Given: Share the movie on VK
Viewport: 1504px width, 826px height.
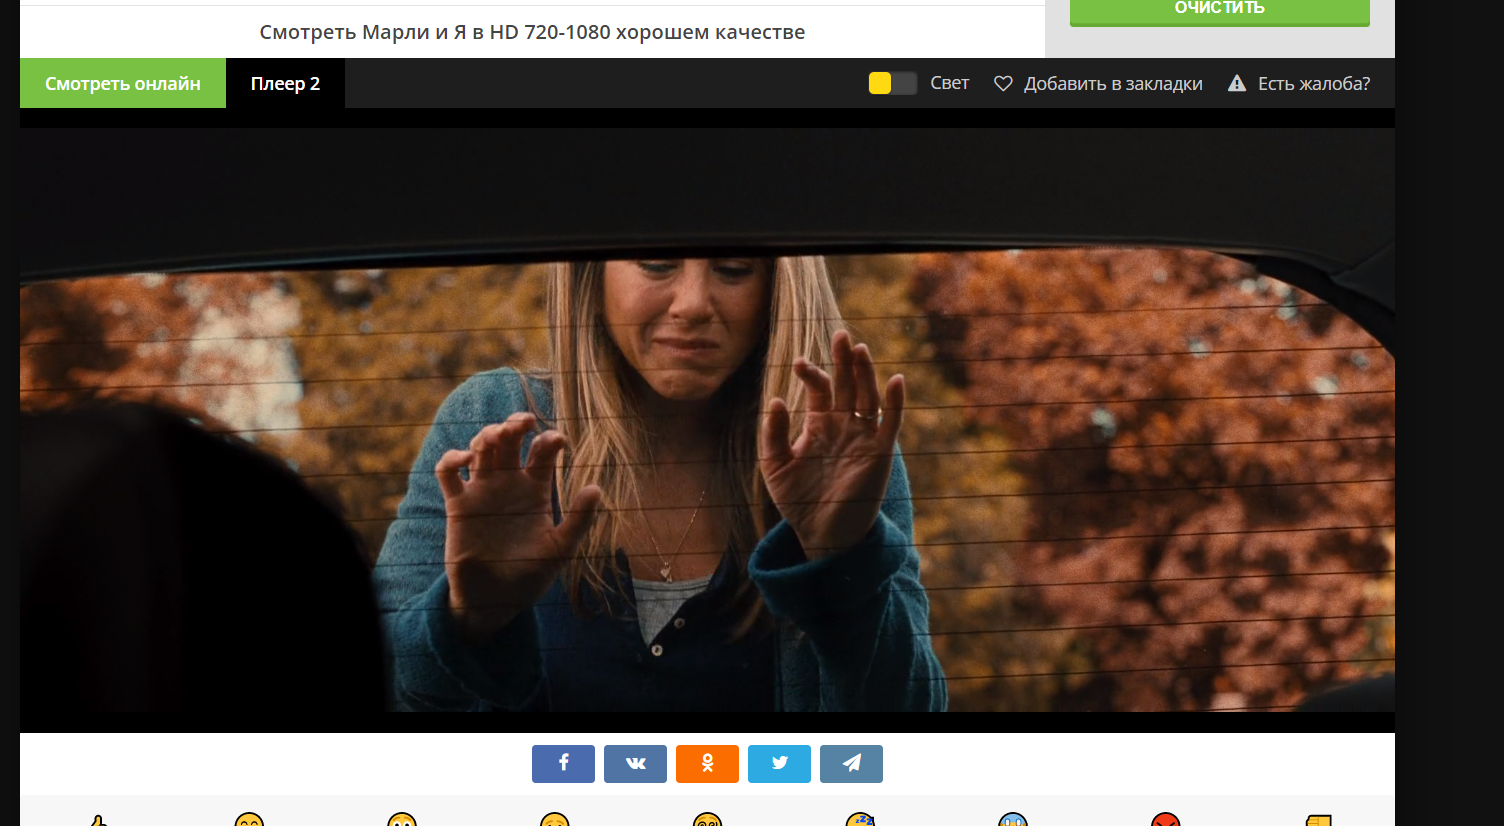Looking at the screenshot, I should [x=635, y=764].
